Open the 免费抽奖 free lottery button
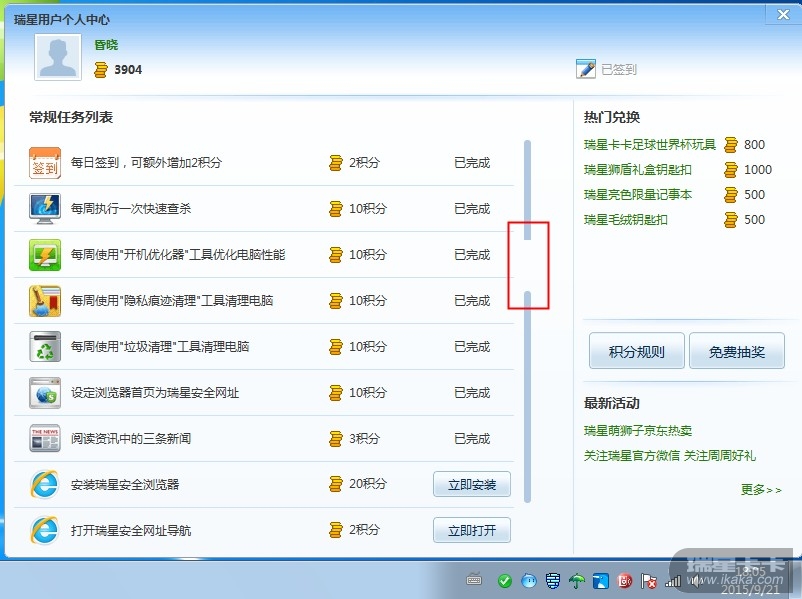Screen dimensions: 802x599 [737, 351]
